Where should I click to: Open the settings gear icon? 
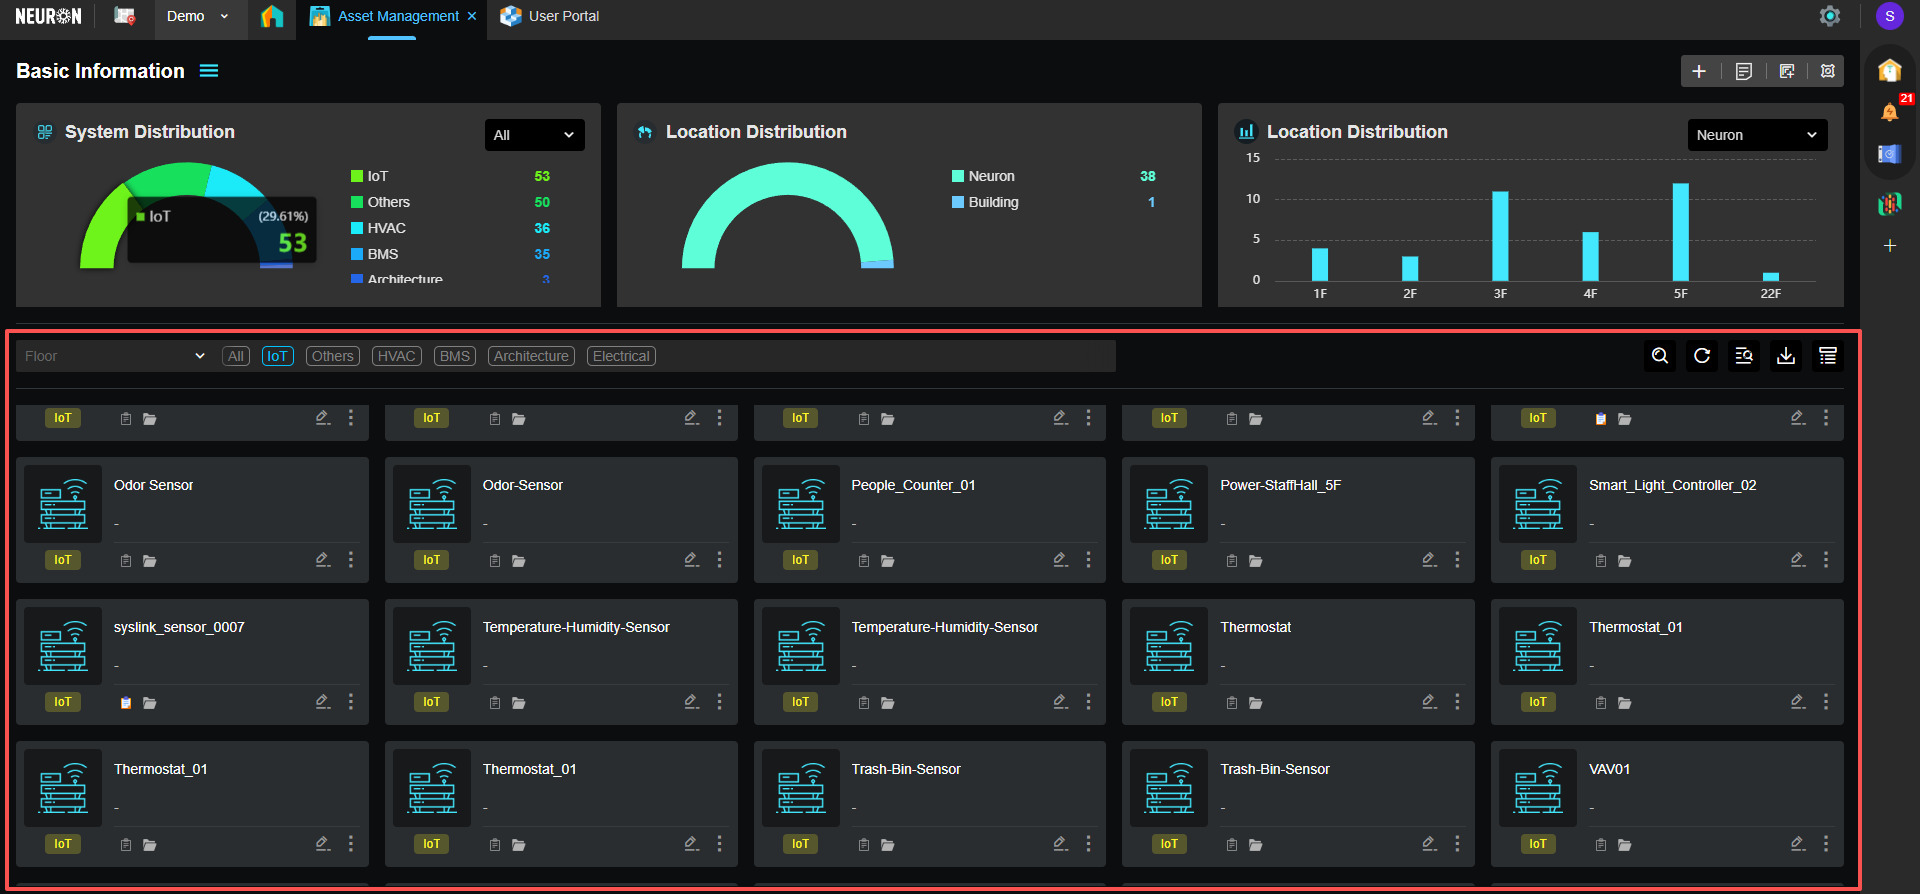1830,16
